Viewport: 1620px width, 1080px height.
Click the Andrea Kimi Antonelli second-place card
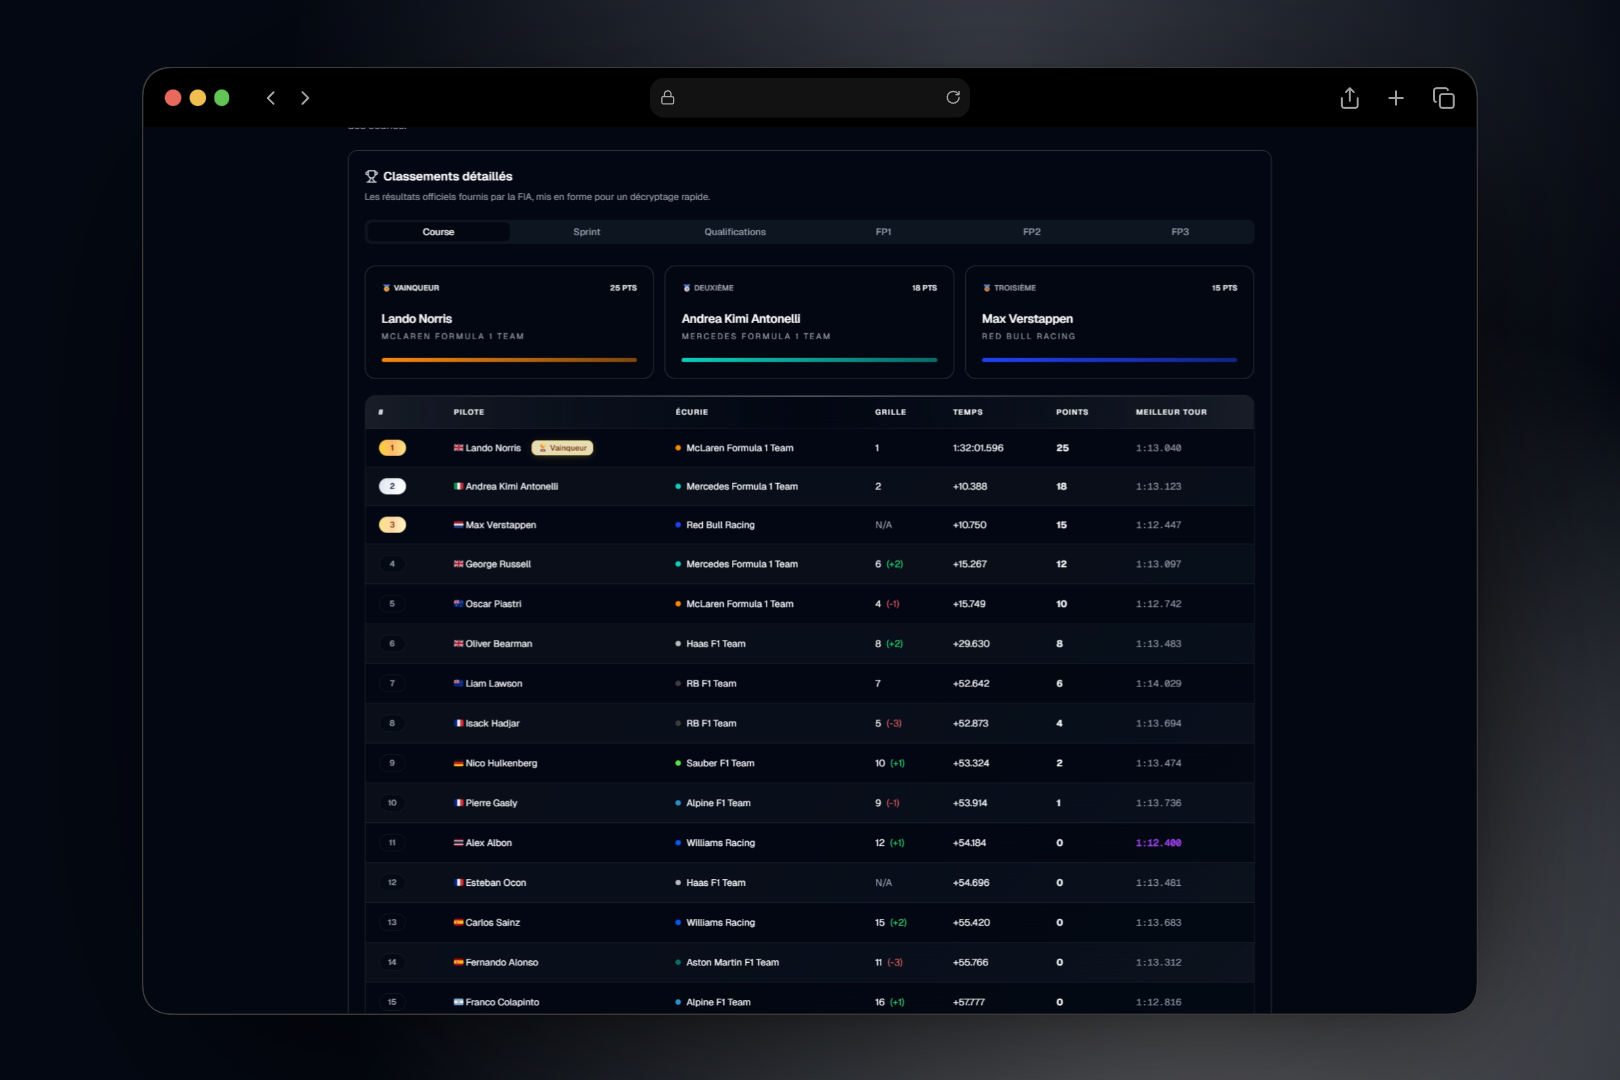(x=809, y=322)
